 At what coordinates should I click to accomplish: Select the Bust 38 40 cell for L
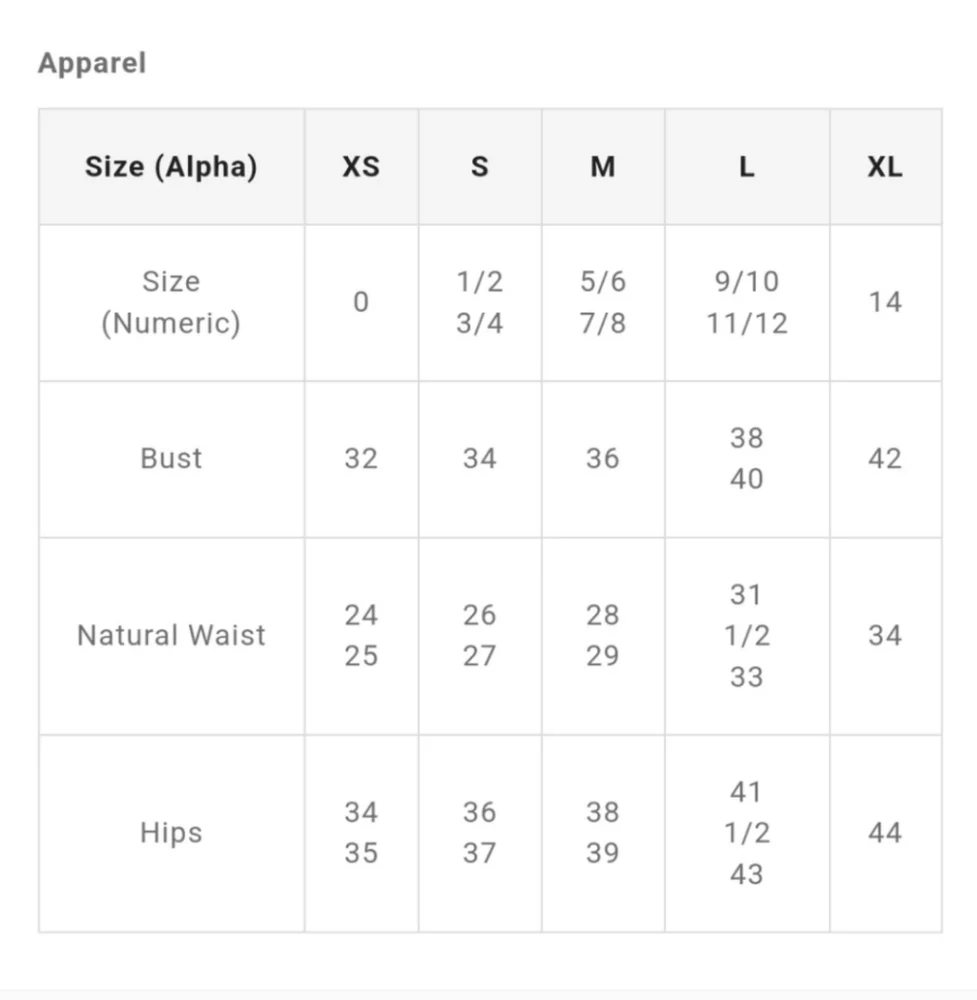click(x=747, y=458)
